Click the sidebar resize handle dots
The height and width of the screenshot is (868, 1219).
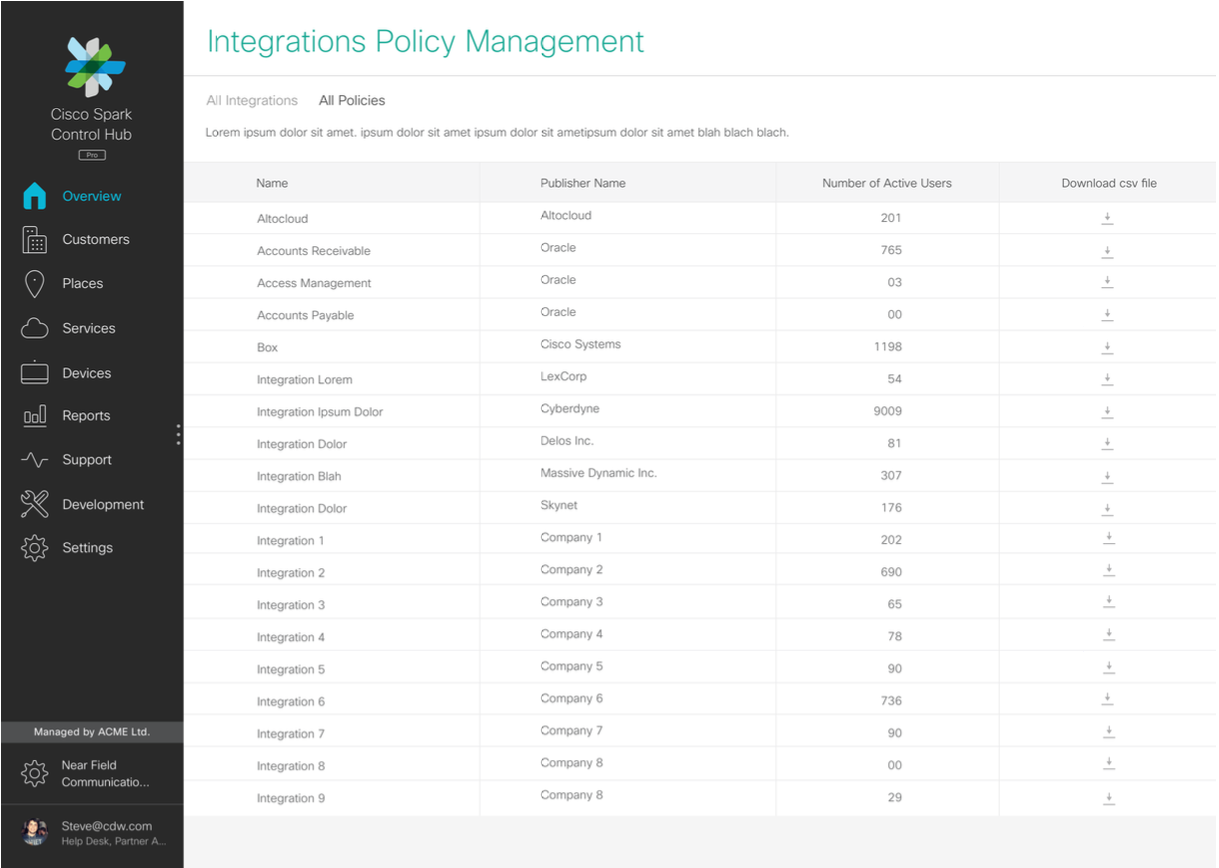(x=178, y=434)
